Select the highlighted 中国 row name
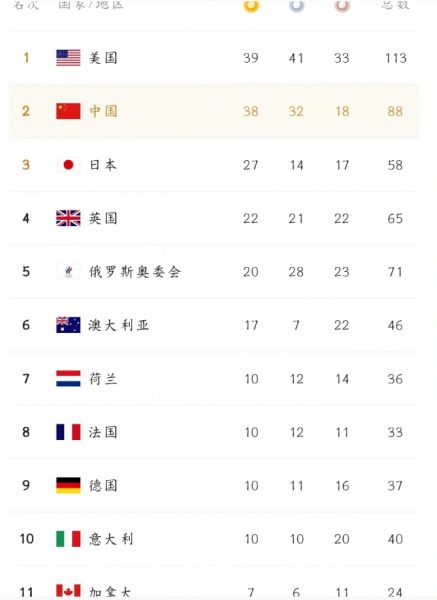 (x=103, y=111)
